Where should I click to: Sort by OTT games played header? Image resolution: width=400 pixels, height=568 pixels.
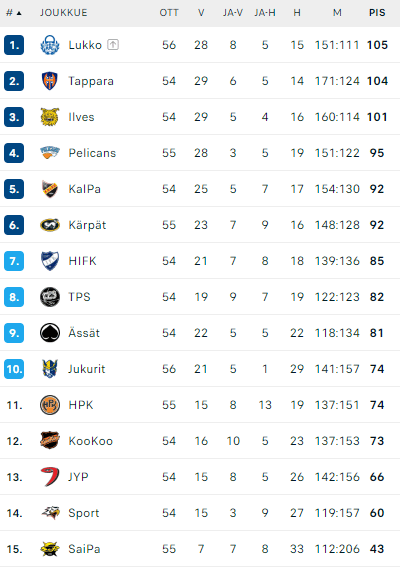(169, 13)
